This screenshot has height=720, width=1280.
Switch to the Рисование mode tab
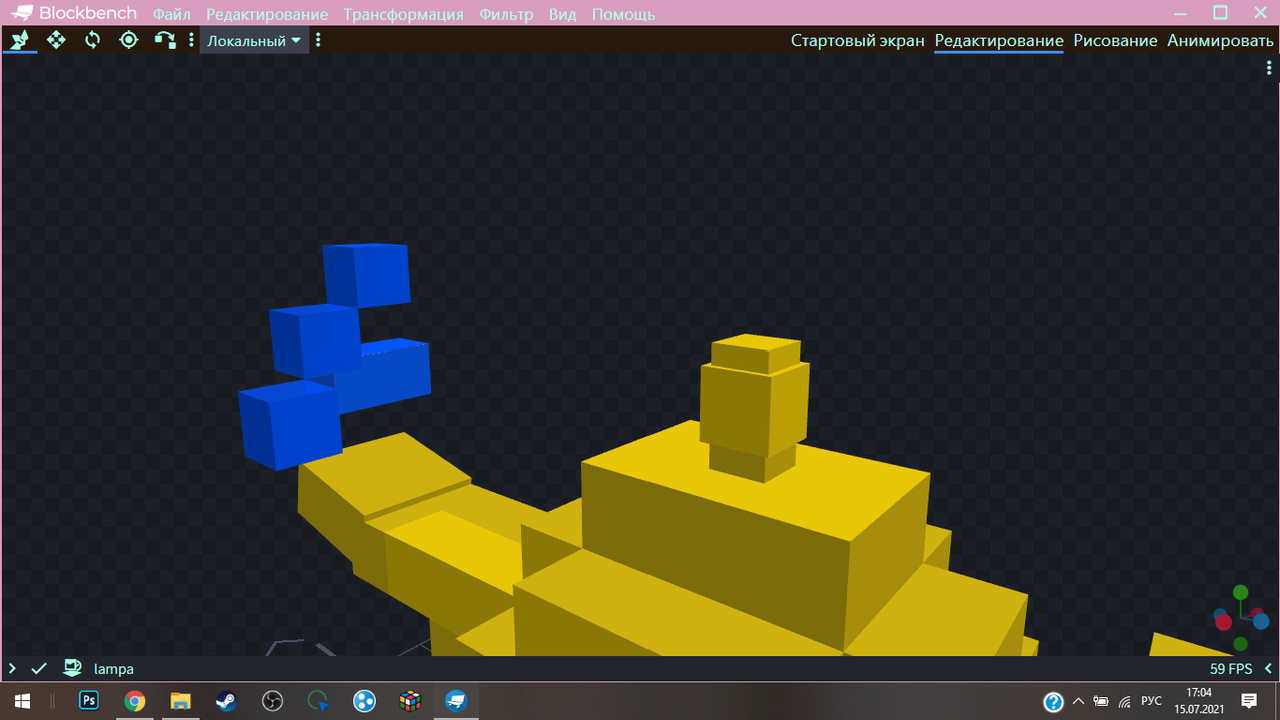[1115, 41]
